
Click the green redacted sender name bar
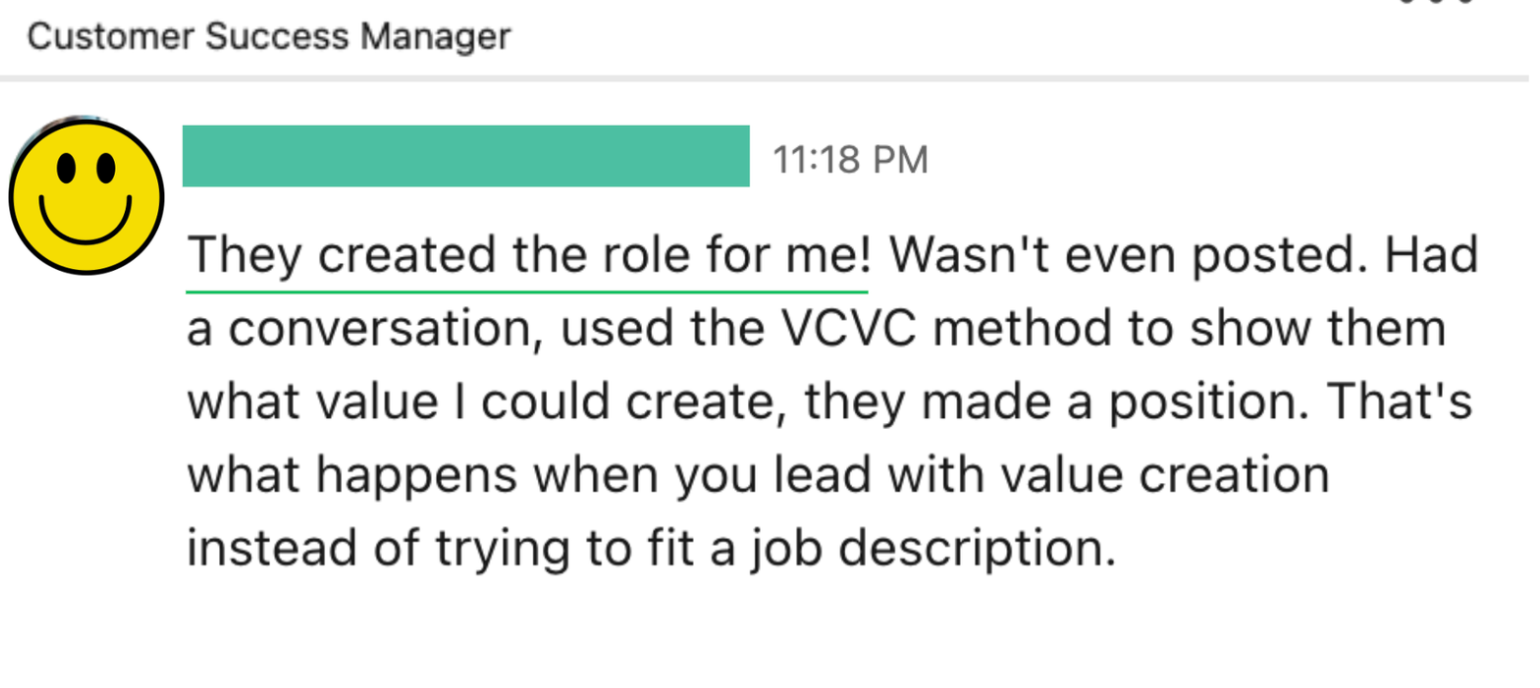click(465, 156)
